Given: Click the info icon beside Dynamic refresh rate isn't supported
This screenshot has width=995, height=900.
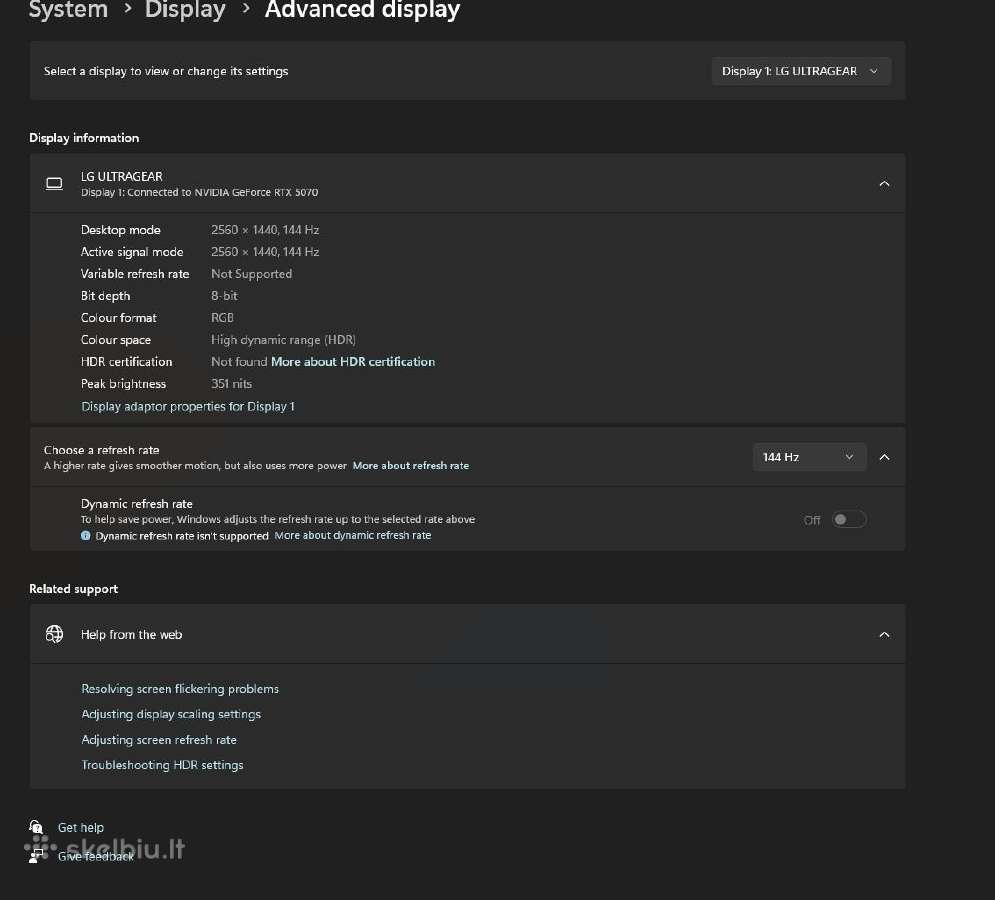Looking at the screenshot, I should pyautogui.click(x=86, y=536).
